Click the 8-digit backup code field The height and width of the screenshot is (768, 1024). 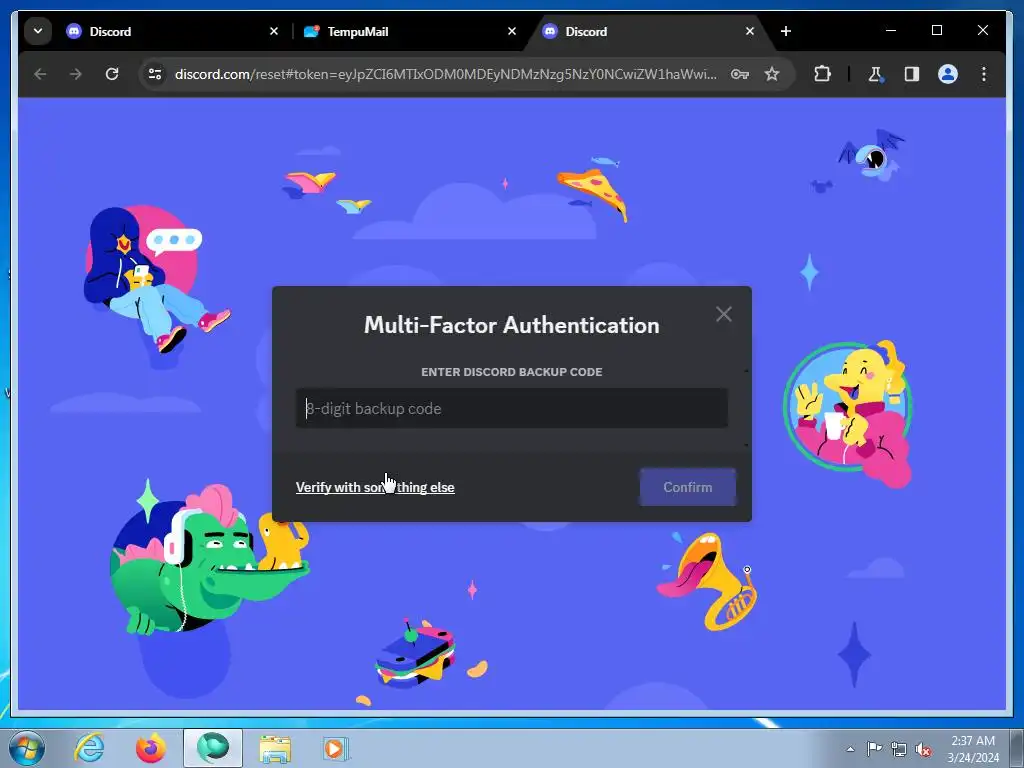tap(511, 408)
